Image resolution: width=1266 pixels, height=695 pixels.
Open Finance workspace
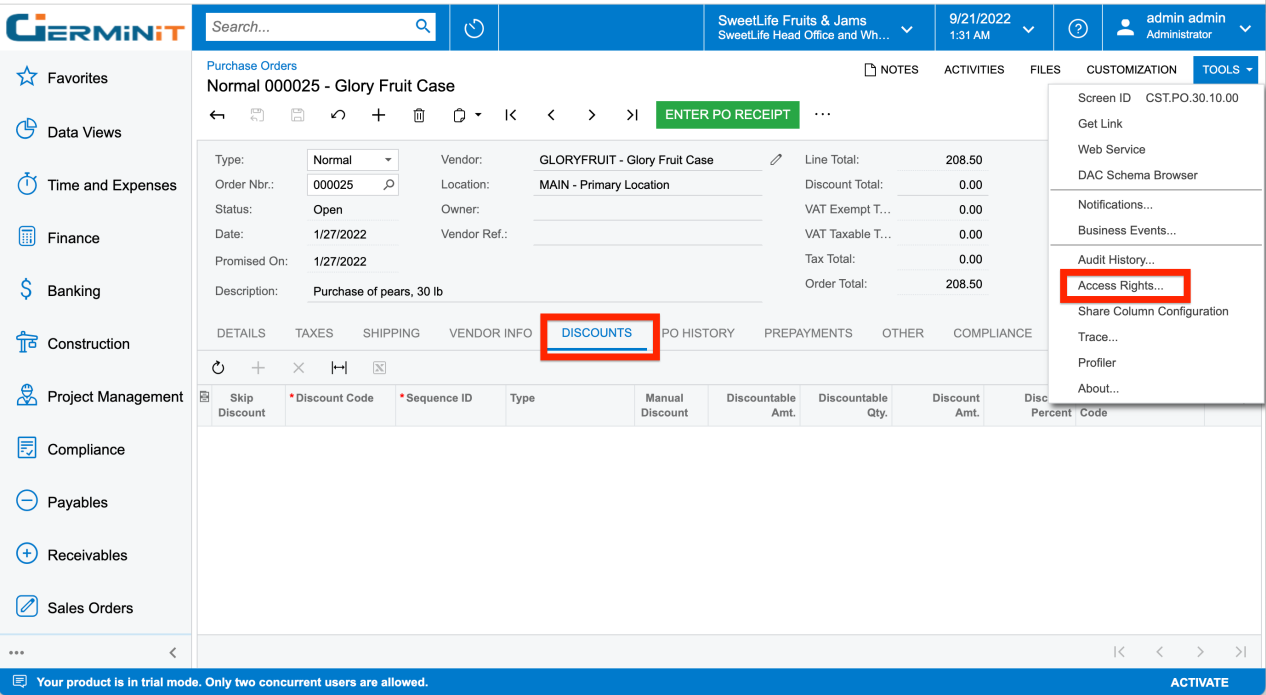58,238
